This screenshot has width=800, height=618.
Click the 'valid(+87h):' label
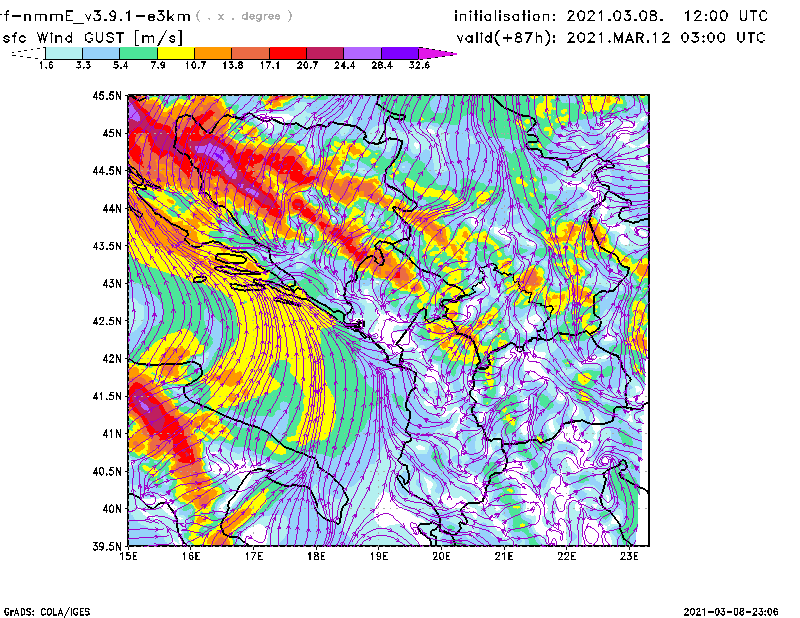(x=507, y=38)
